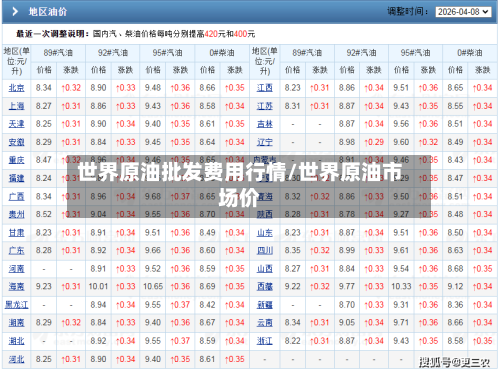Screen dimensions: 500x373
Task: Select the 西藏 region link
Action: pos(265,287)
